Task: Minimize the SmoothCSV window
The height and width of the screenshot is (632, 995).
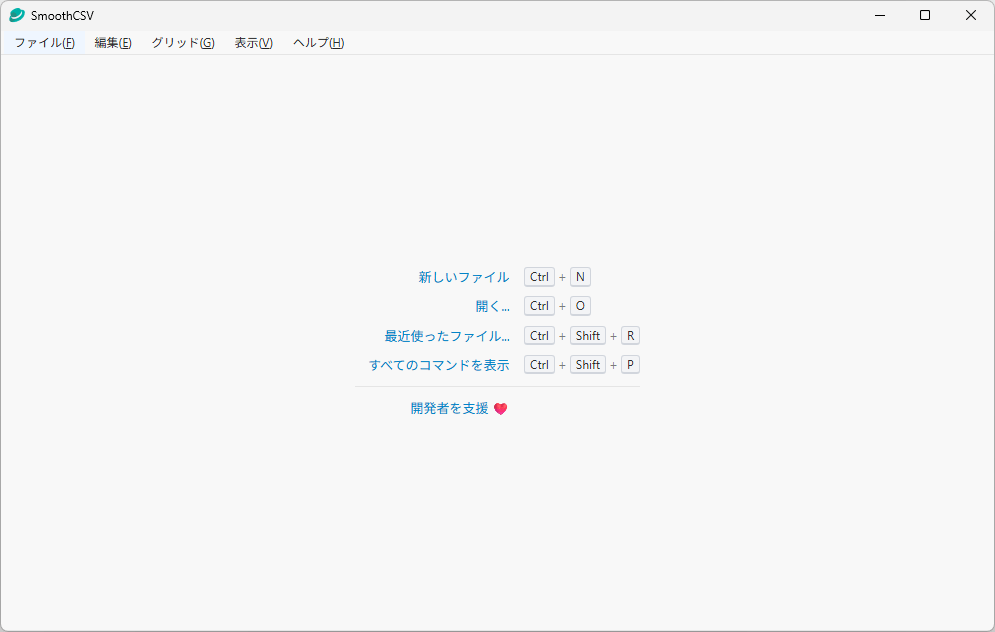Action: tap(879, 15)
